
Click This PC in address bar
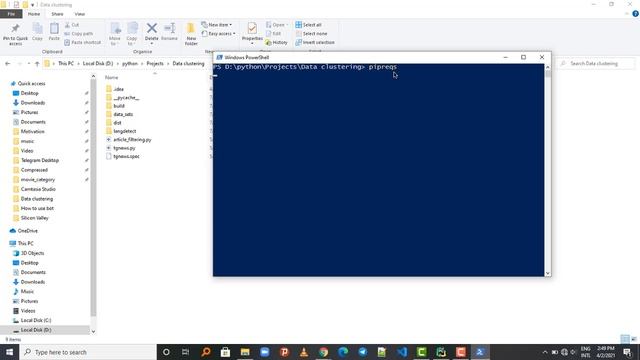tap(66, 64)
